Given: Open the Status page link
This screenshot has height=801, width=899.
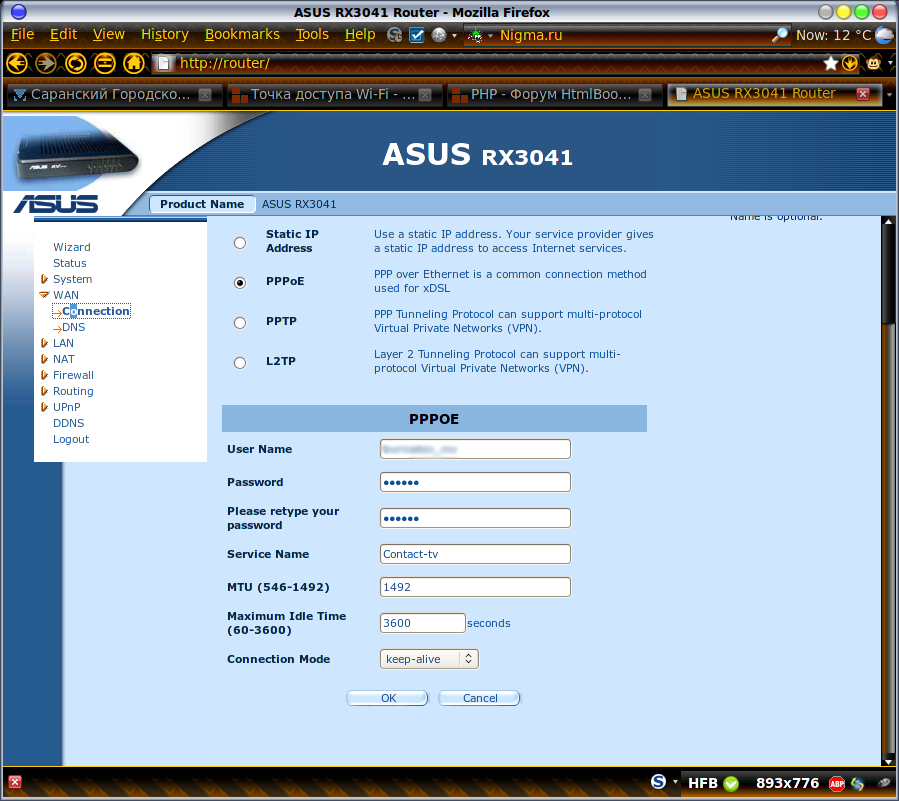Looking at the screenshot, I should [x=69, y=263].
